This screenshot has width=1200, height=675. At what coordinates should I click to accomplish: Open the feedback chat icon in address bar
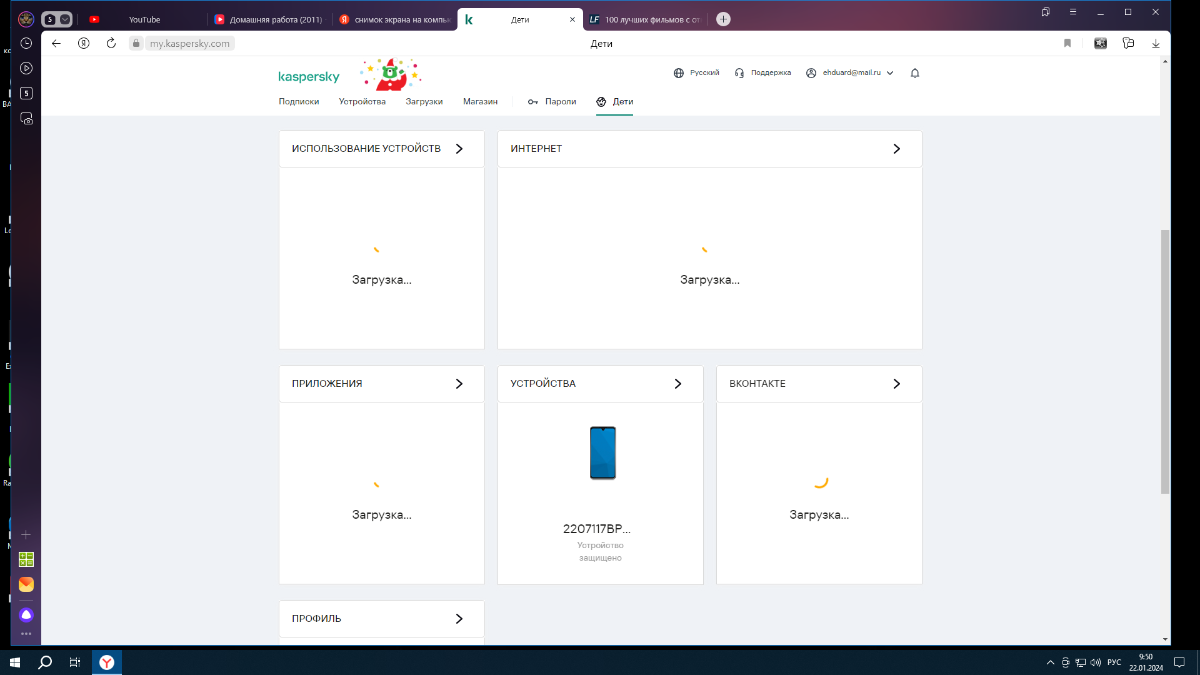coord(1128,43)
